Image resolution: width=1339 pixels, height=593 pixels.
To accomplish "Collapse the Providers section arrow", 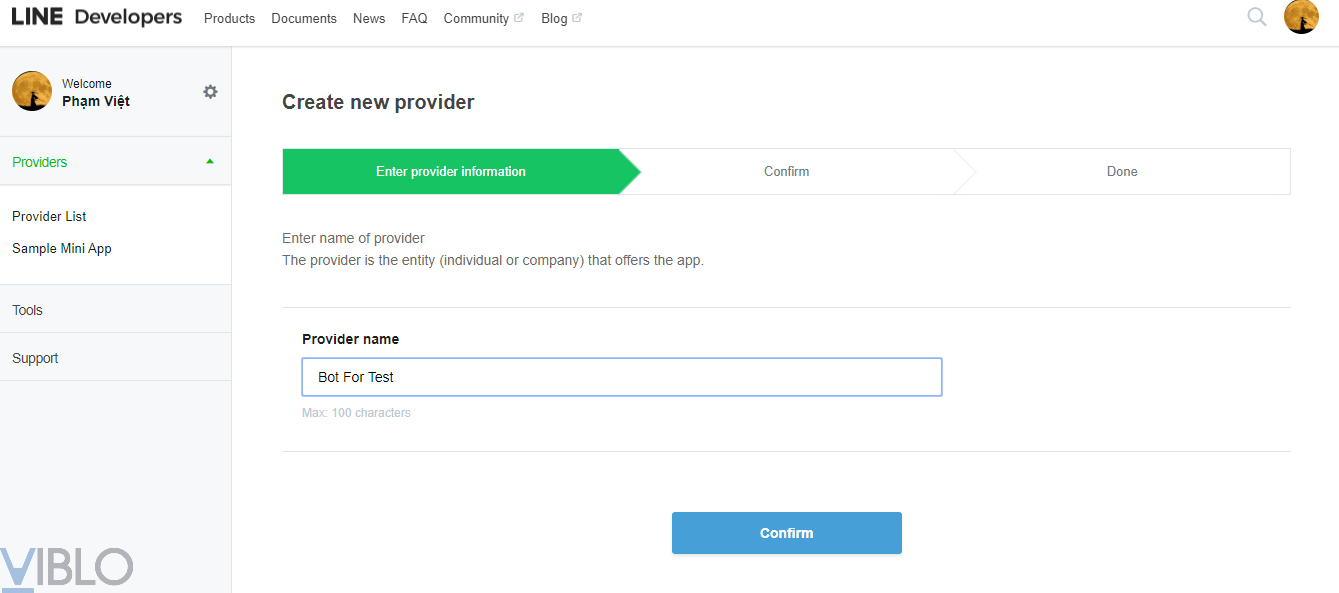I will [210, 162].
